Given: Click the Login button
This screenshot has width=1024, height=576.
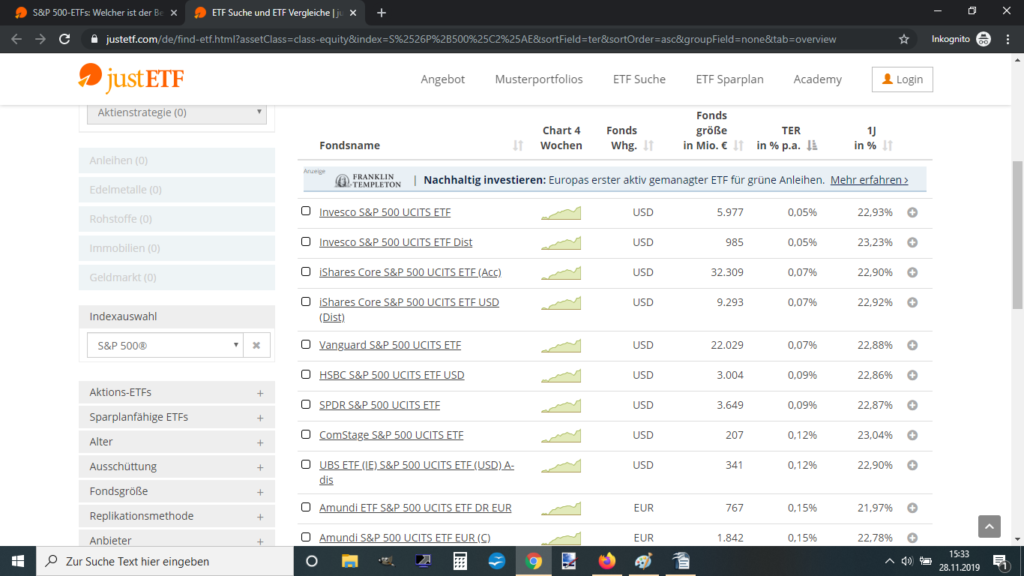Looking at the screenshot, I should (x=902, y=79).
